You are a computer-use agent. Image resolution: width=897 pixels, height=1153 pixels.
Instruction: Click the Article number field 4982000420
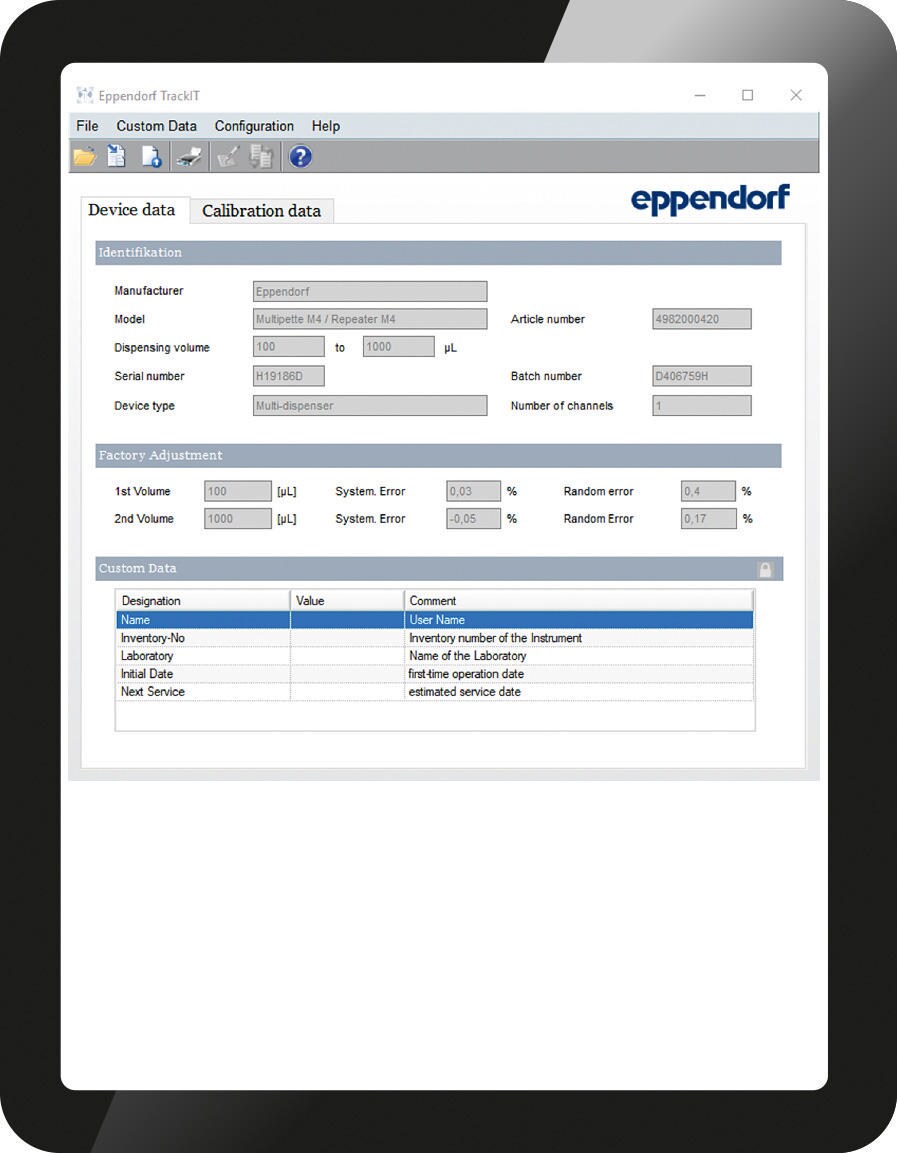click(x=701, y=319)
